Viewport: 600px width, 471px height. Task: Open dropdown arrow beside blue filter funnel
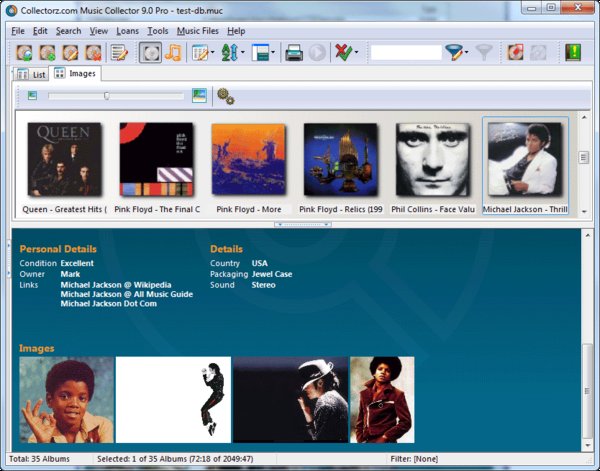coord(466,52)
